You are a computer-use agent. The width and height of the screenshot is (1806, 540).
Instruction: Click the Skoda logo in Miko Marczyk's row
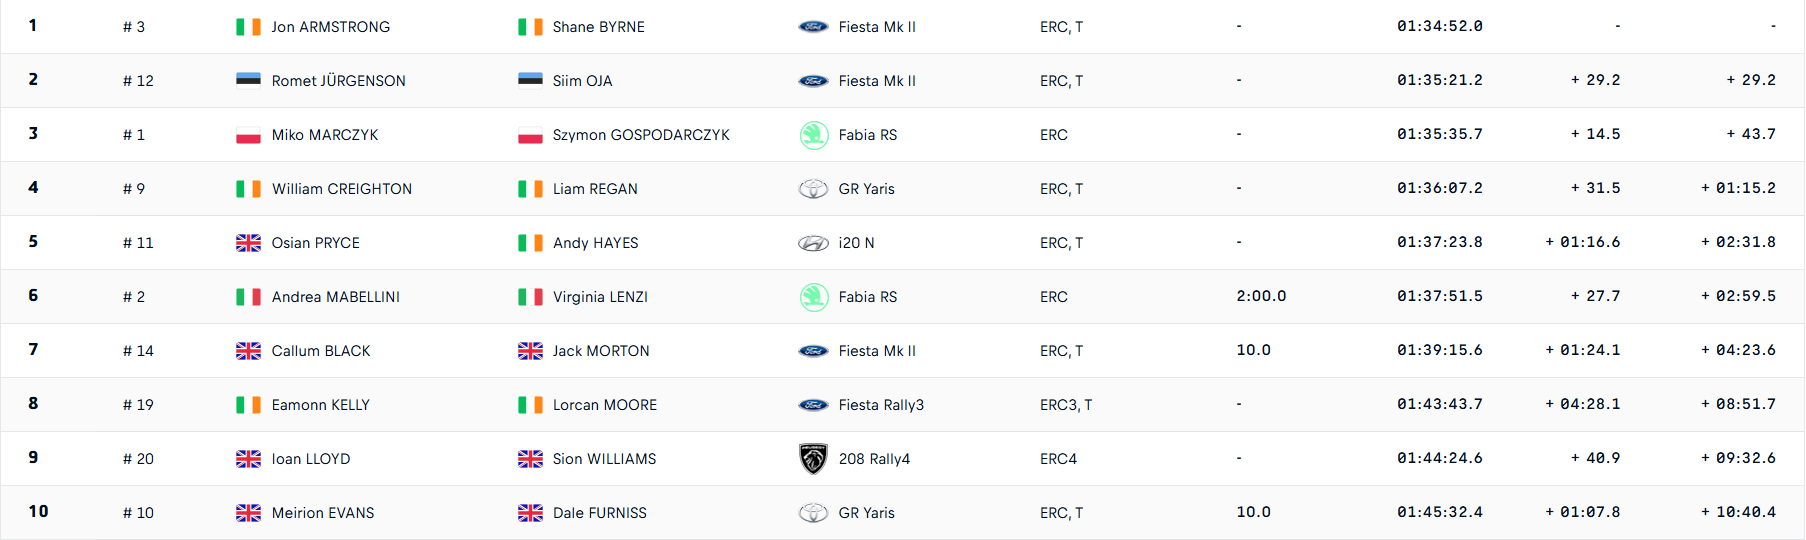[x=814, y=135]
